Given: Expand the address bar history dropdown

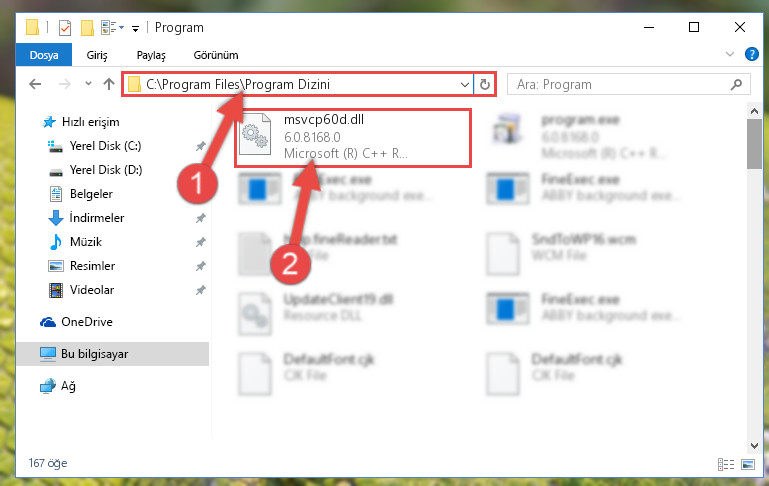Looking at the screenshot, I should (x=464, y=85).
